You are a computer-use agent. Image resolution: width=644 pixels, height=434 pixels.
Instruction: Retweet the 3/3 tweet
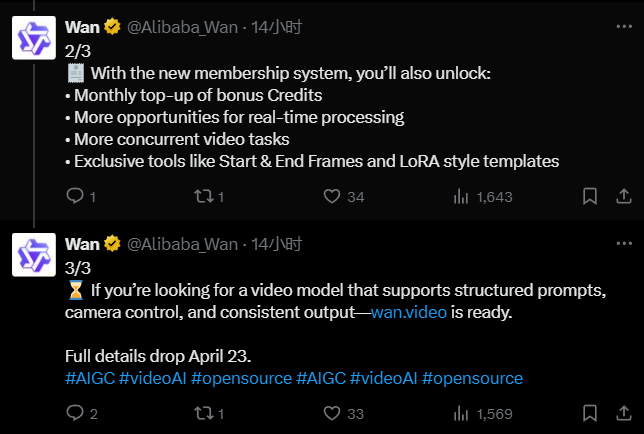pos(203,414)
